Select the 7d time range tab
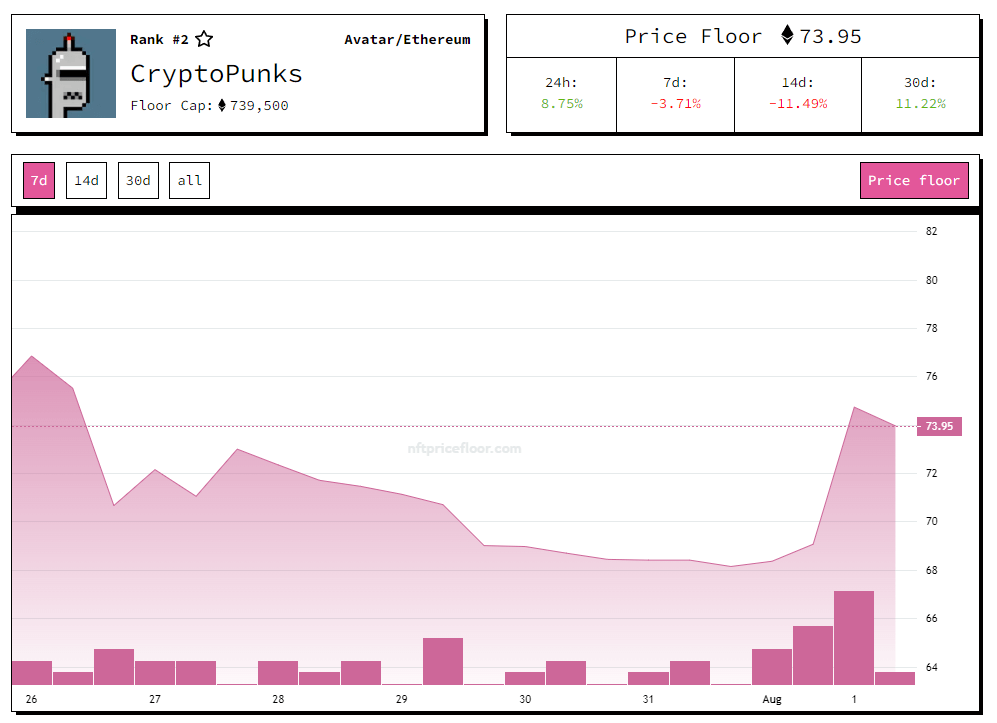997x723 pixels. click(x=39, y=181)
